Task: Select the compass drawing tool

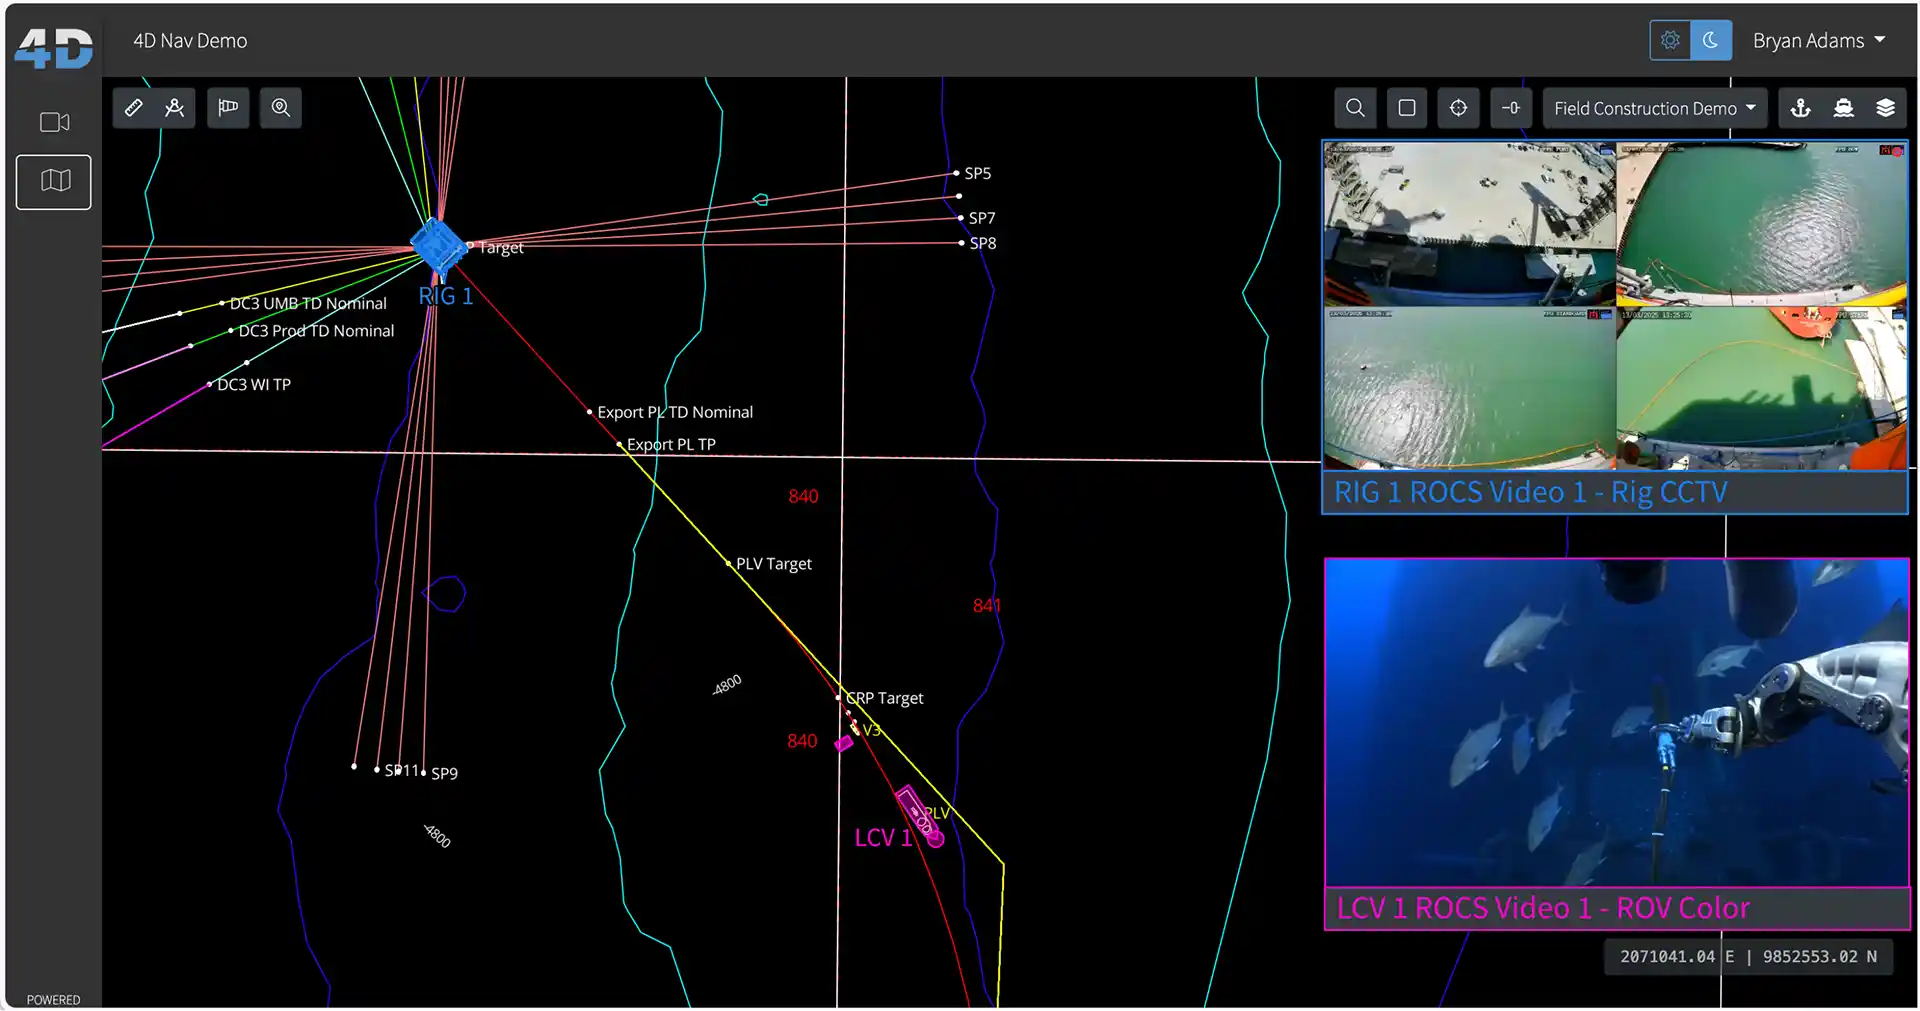Action: (175, 108)
